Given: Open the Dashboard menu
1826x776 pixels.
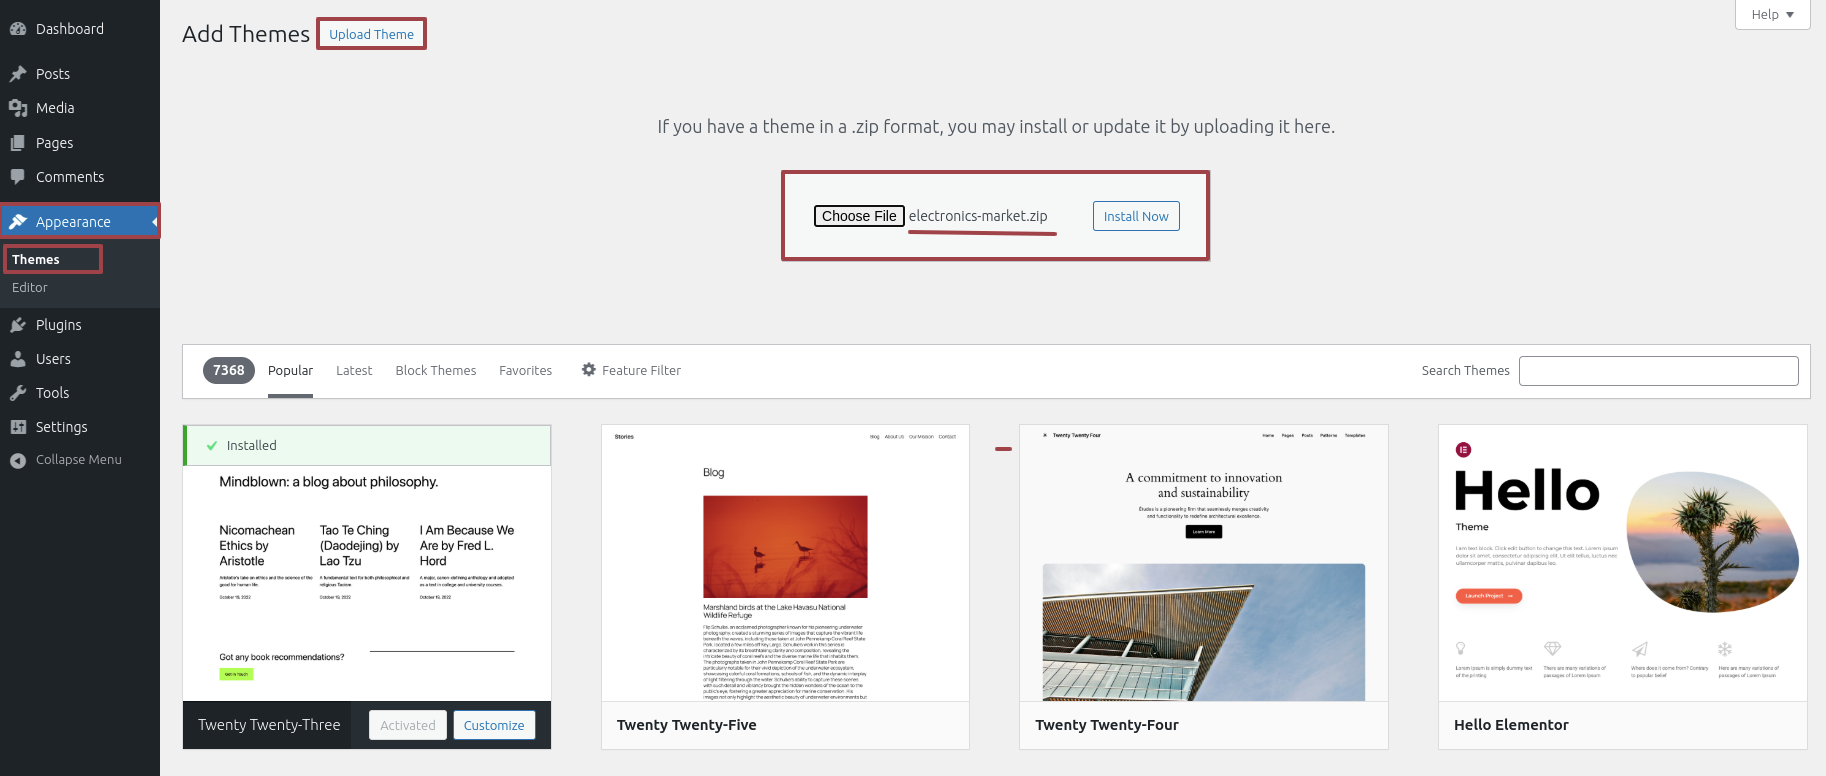Looking at the screenshot, I should tap(80, 29).
